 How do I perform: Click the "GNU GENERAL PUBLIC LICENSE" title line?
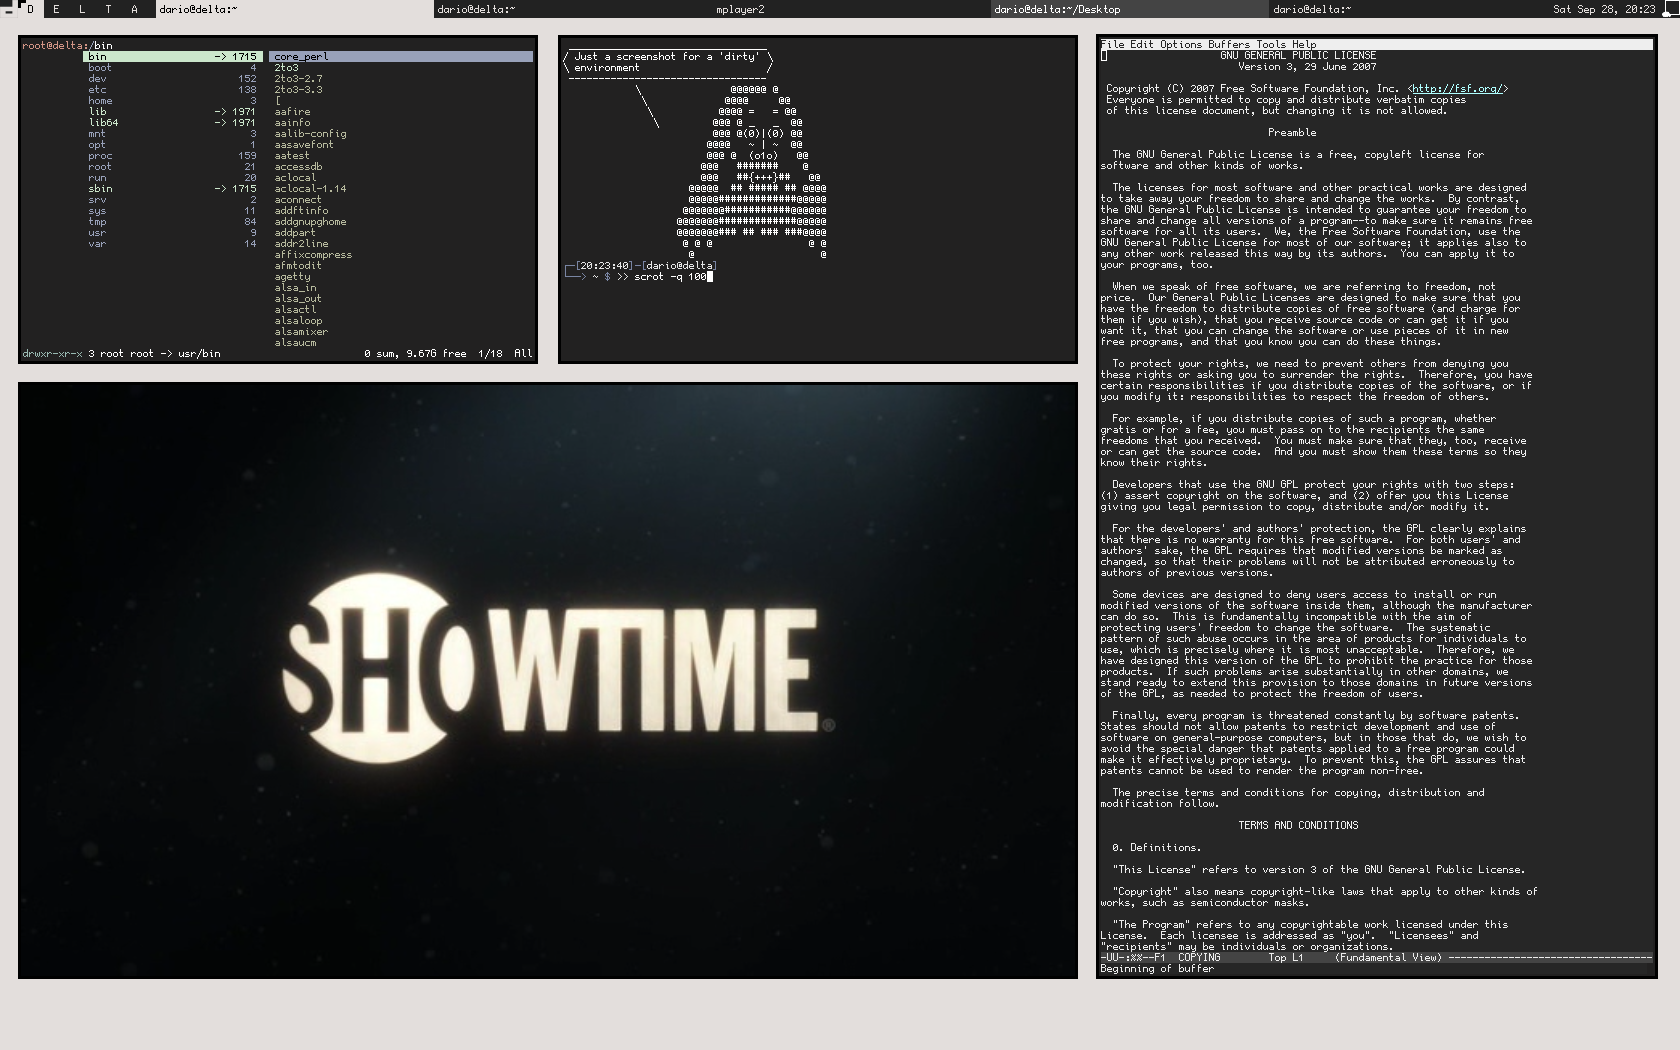click(1298, 56)
